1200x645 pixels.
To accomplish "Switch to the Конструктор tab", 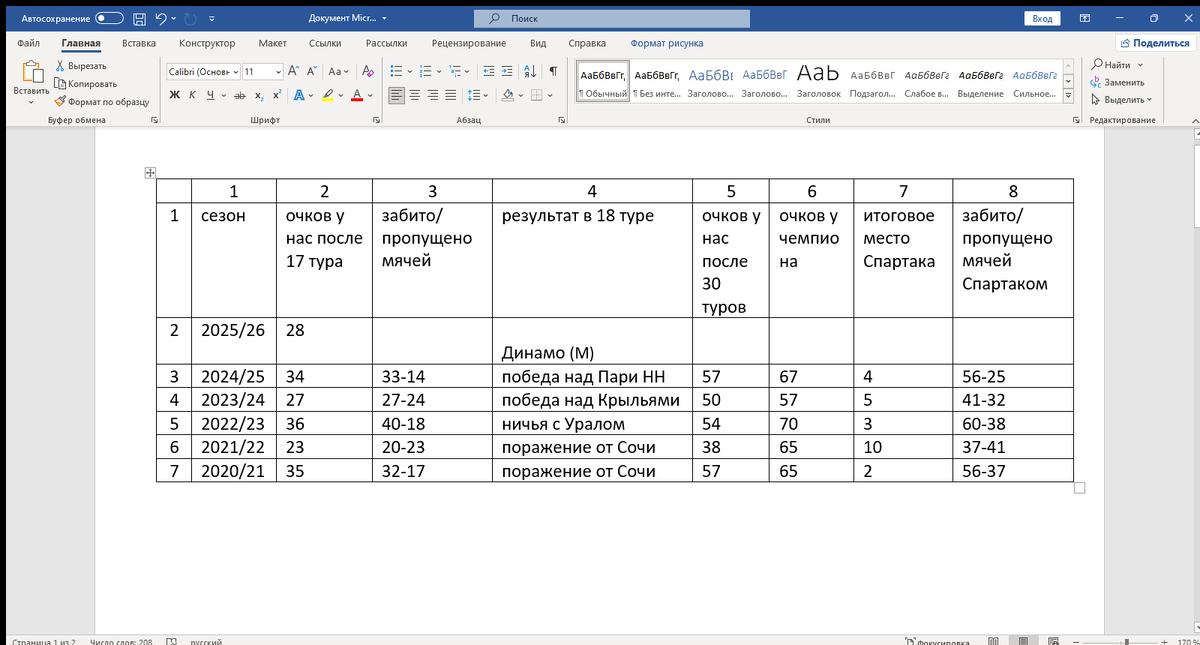I will coord(207,43).
